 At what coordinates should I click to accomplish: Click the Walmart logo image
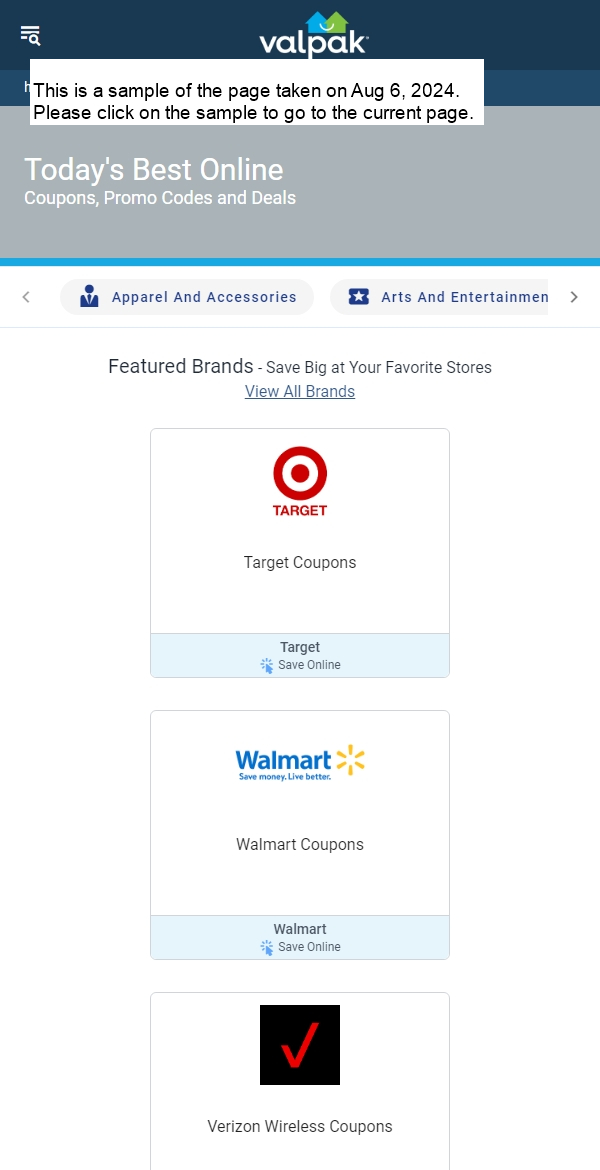[x=300, y=763]
